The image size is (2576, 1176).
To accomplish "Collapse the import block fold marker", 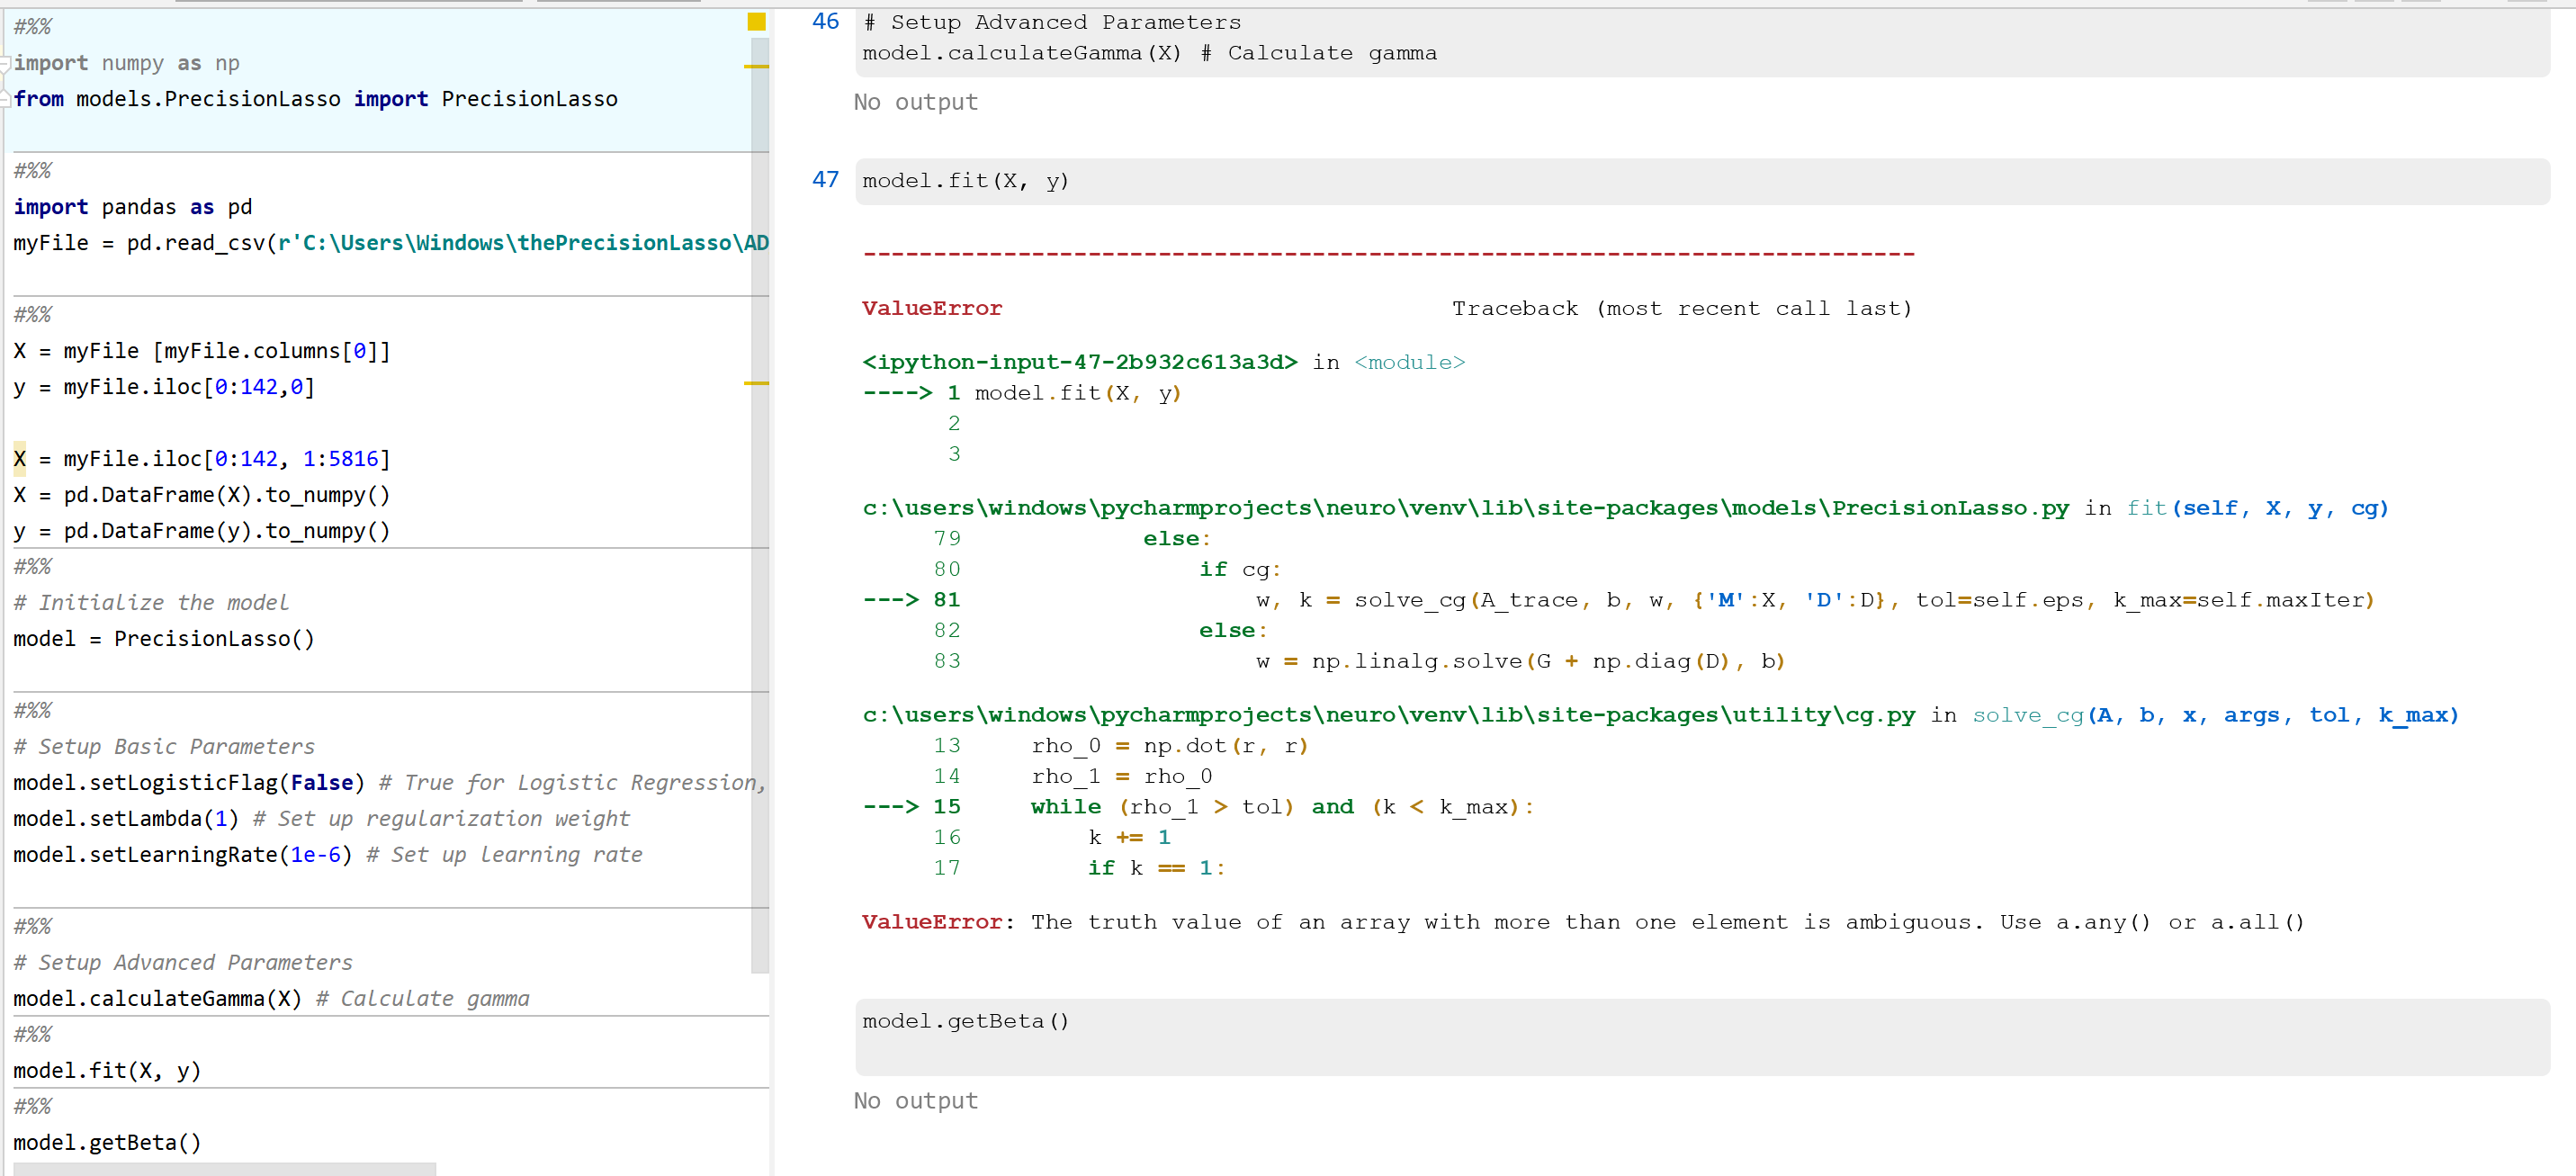I will tap(5, 63).
